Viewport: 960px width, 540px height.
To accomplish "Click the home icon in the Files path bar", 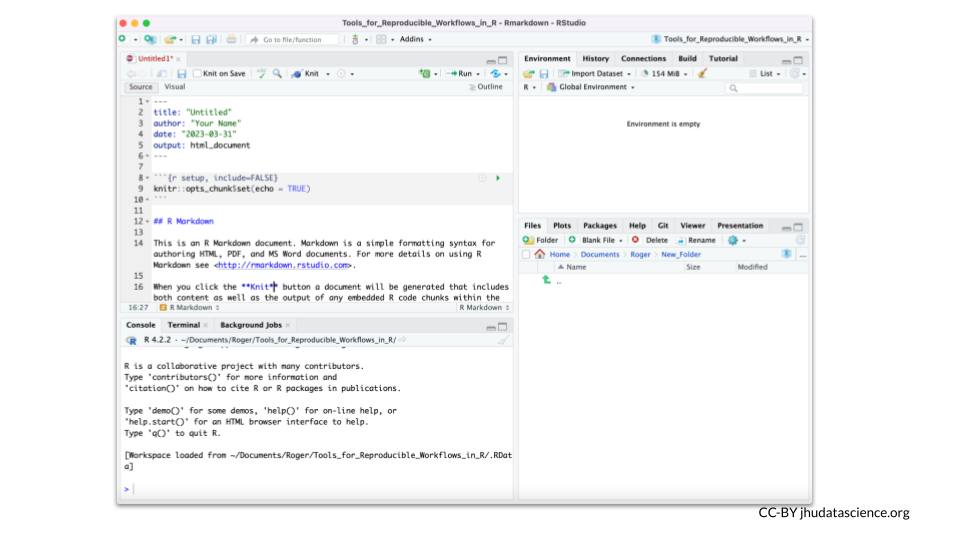I will click(x=539, y=254).
